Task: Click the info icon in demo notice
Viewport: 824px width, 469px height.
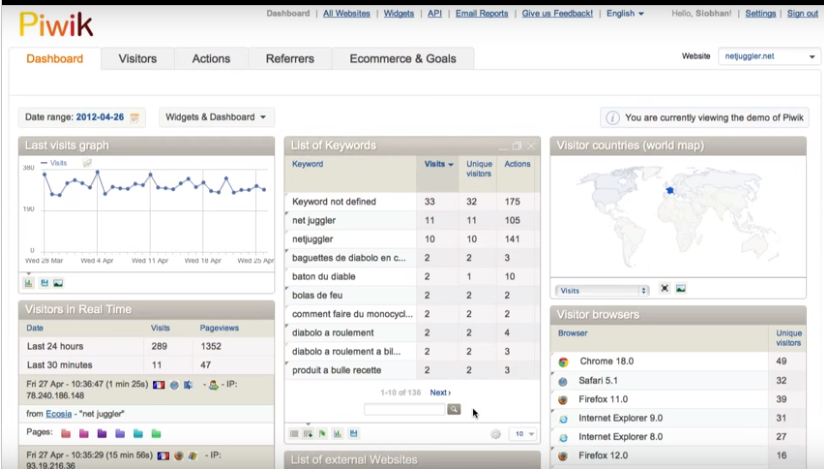Action: 613,118
